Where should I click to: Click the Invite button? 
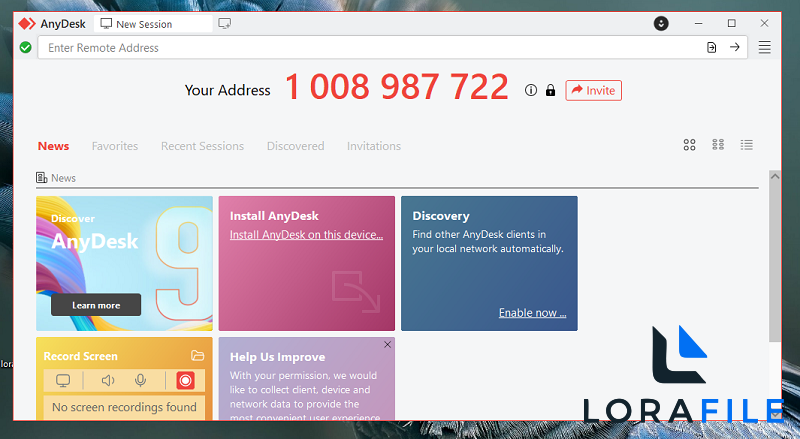point(593,90)
